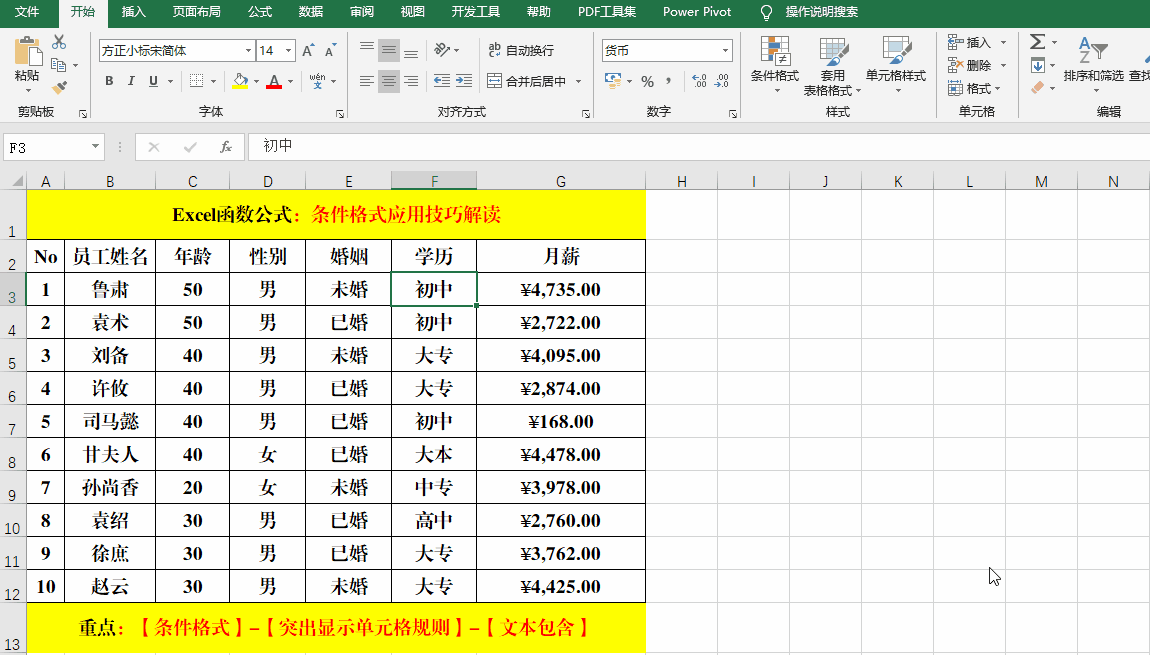Image resolution: width=1150 pixels, height=655 pixels.
Task: Click the Clear eraser icon
Action: coord(1037,88)
